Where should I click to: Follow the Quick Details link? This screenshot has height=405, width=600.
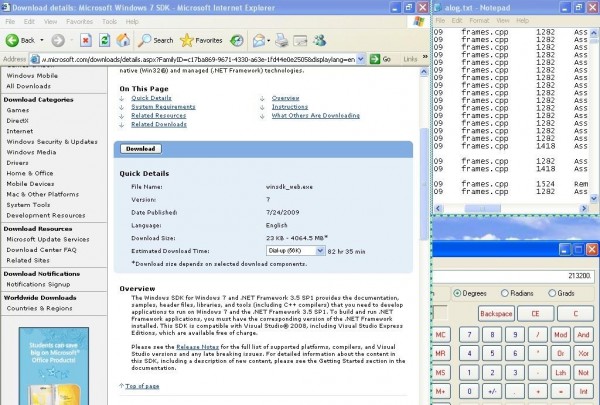(152, 98)
